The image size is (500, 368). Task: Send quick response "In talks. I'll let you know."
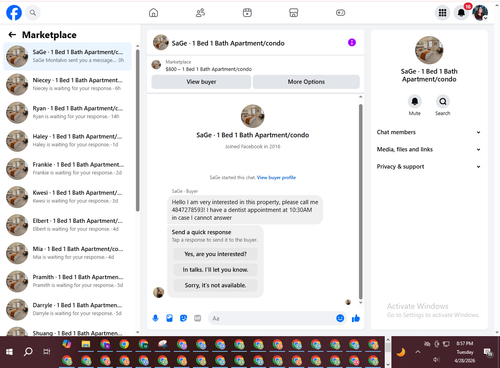point(215,270)
